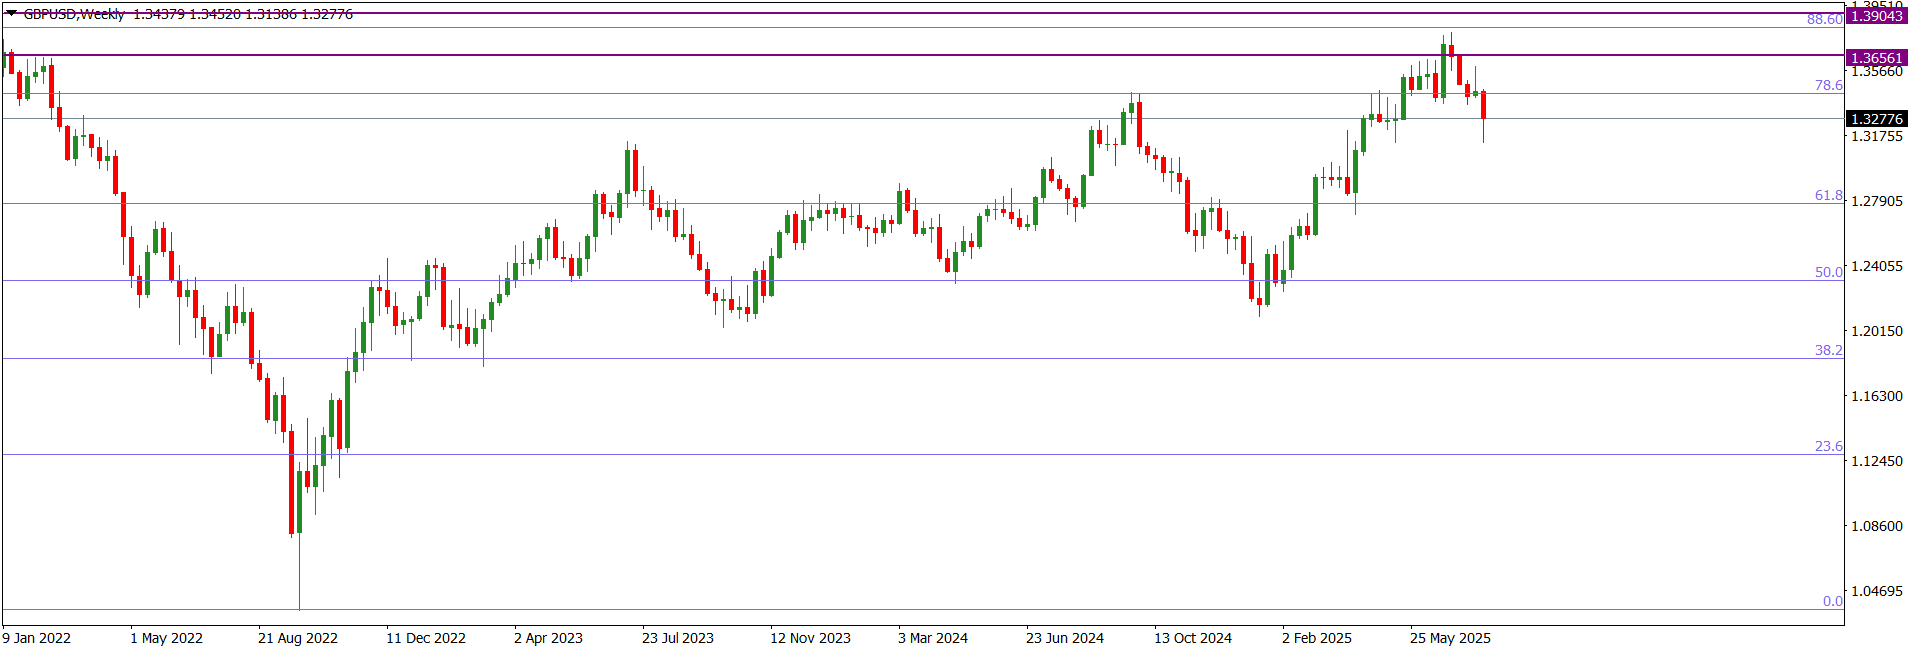Viewport: 1916px width, 652px height.
Task: Click the 78.6 Fibonacci level label
Action: point(1829,85)
